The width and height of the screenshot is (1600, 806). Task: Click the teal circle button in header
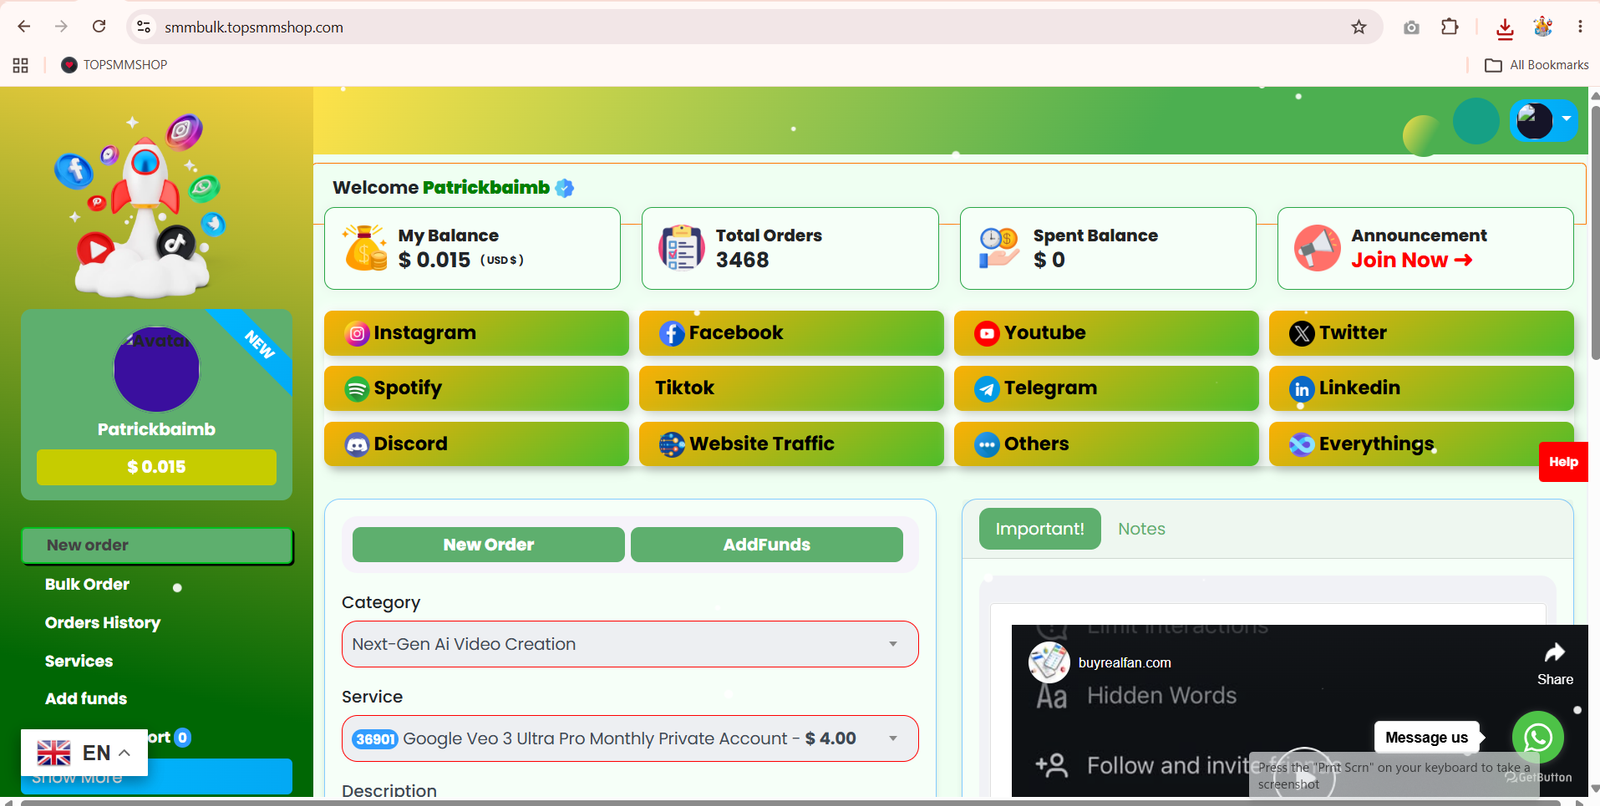click(1476, 121)
